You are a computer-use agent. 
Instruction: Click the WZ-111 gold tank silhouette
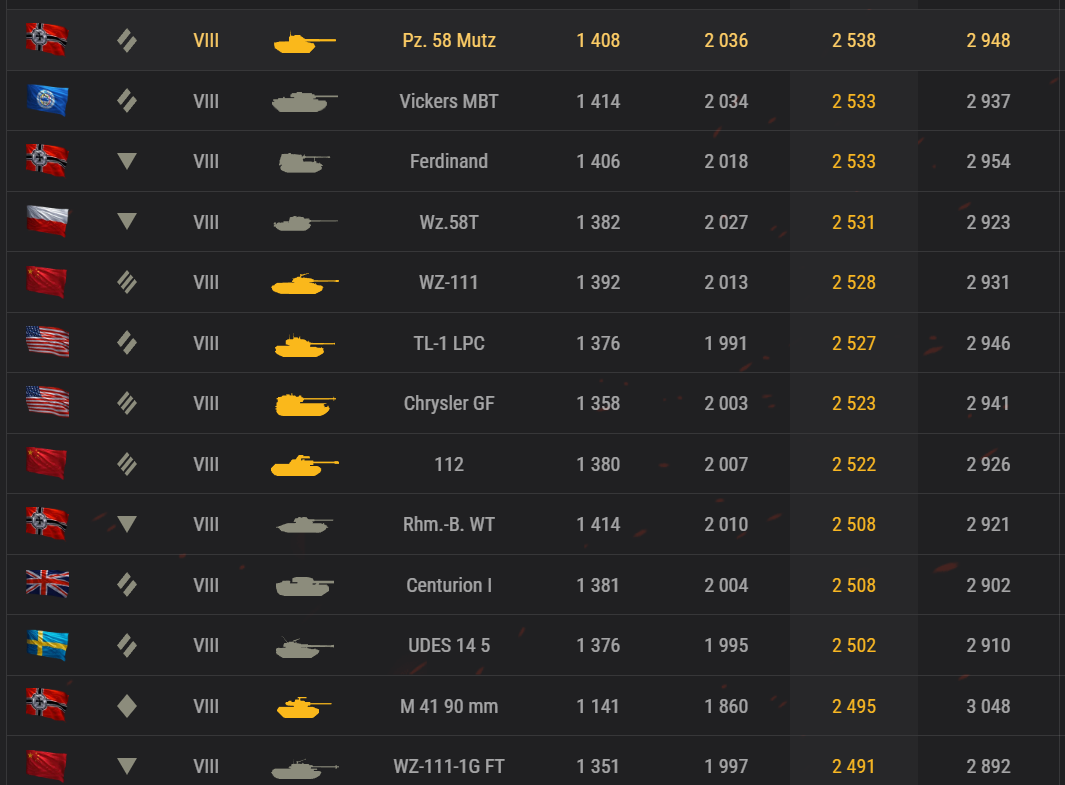click(304, 284)
